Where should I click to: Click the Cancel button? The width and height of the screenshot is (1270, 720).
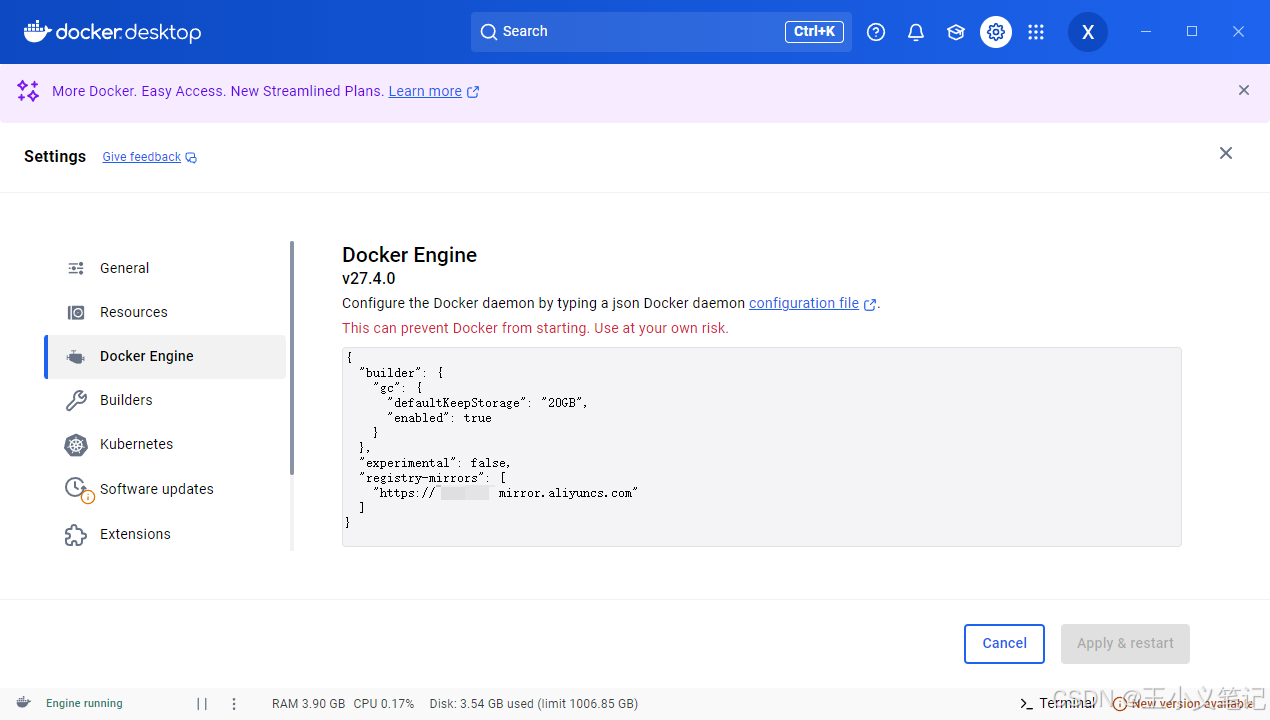click(1004, 644)
